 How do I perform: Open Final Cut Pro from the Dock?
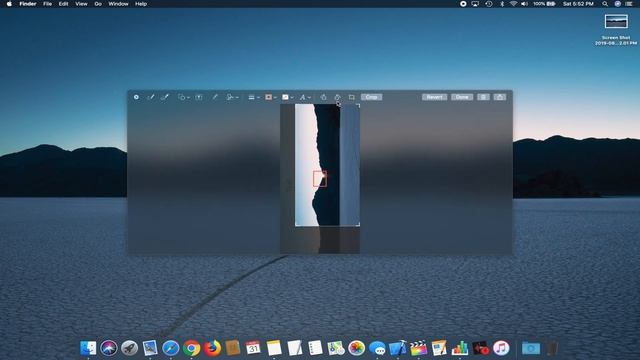click(x=418, y=348)
